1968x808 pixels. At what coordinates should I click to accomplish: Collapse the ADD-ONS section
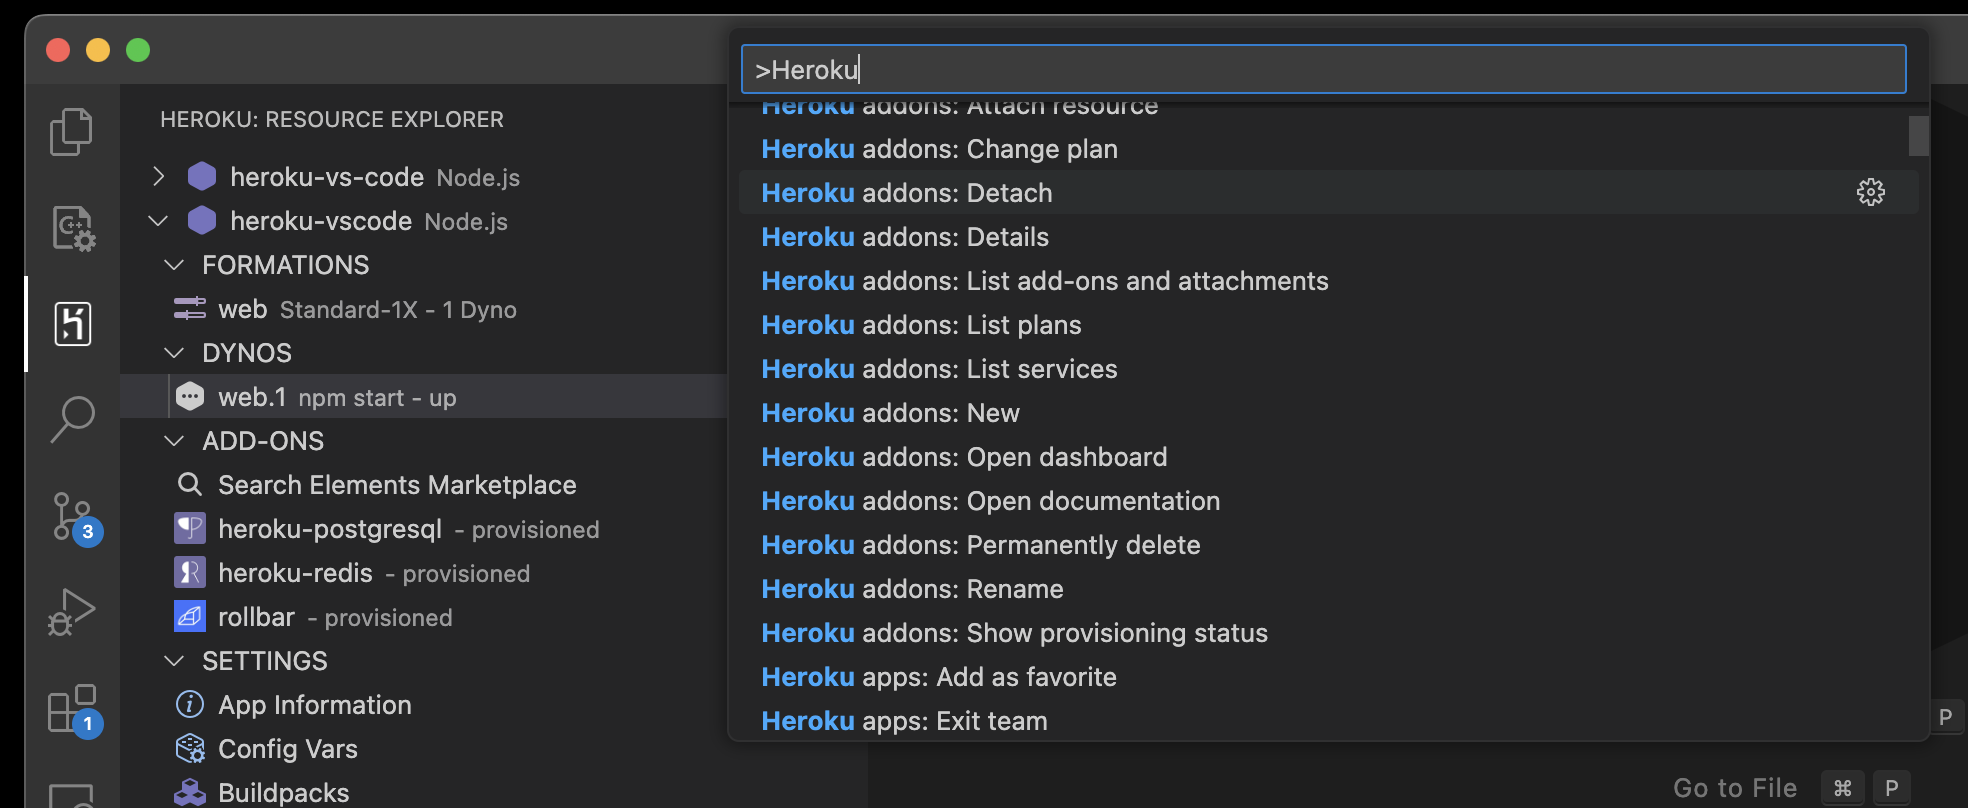[x=174, y=441]
